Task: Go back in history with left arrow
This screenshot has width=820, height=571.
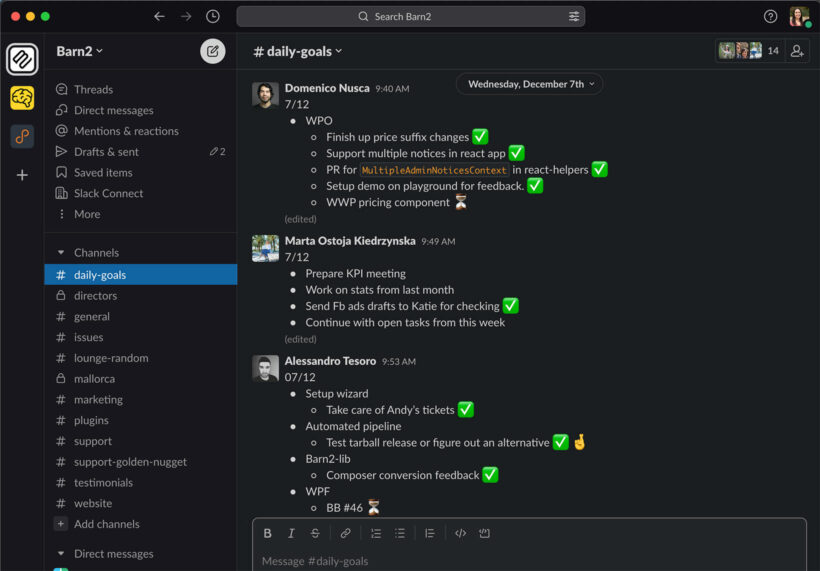Action: pos(160,16)
